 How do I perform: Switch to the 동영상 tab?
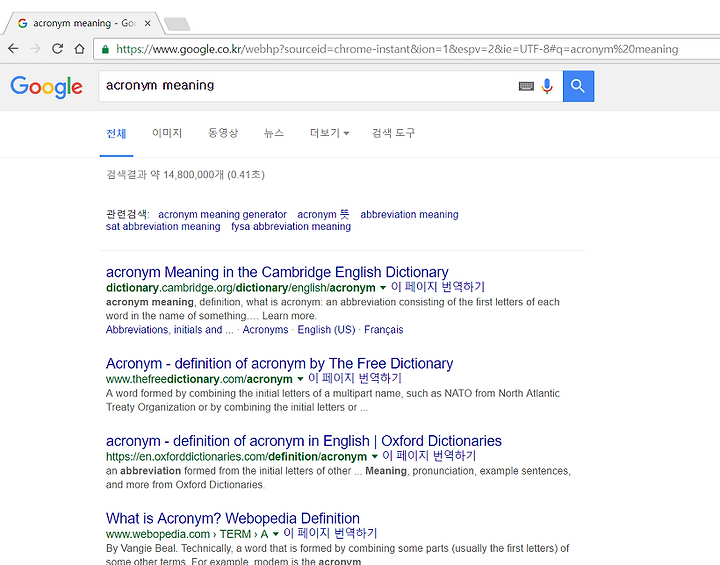[x=223, y=133]
